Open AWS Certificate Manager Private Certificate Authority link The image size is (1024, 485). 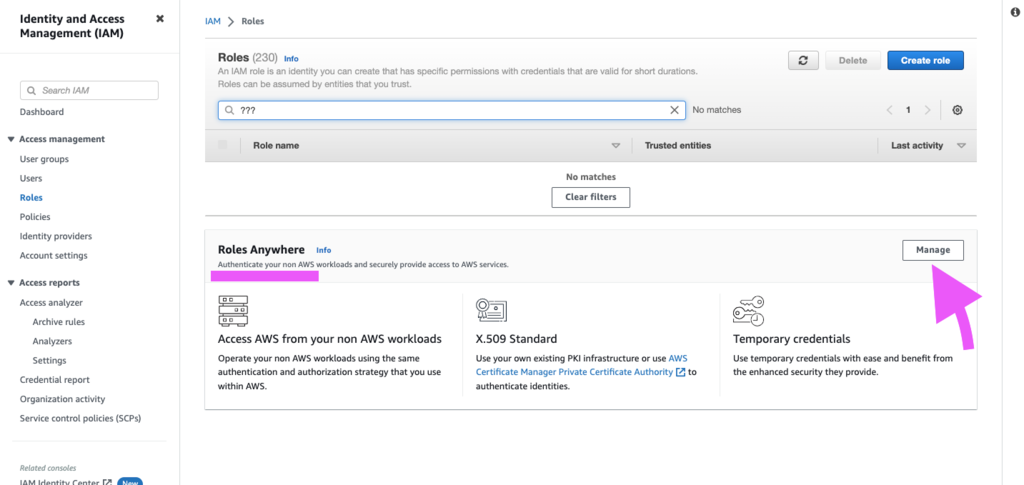point(581,366)
